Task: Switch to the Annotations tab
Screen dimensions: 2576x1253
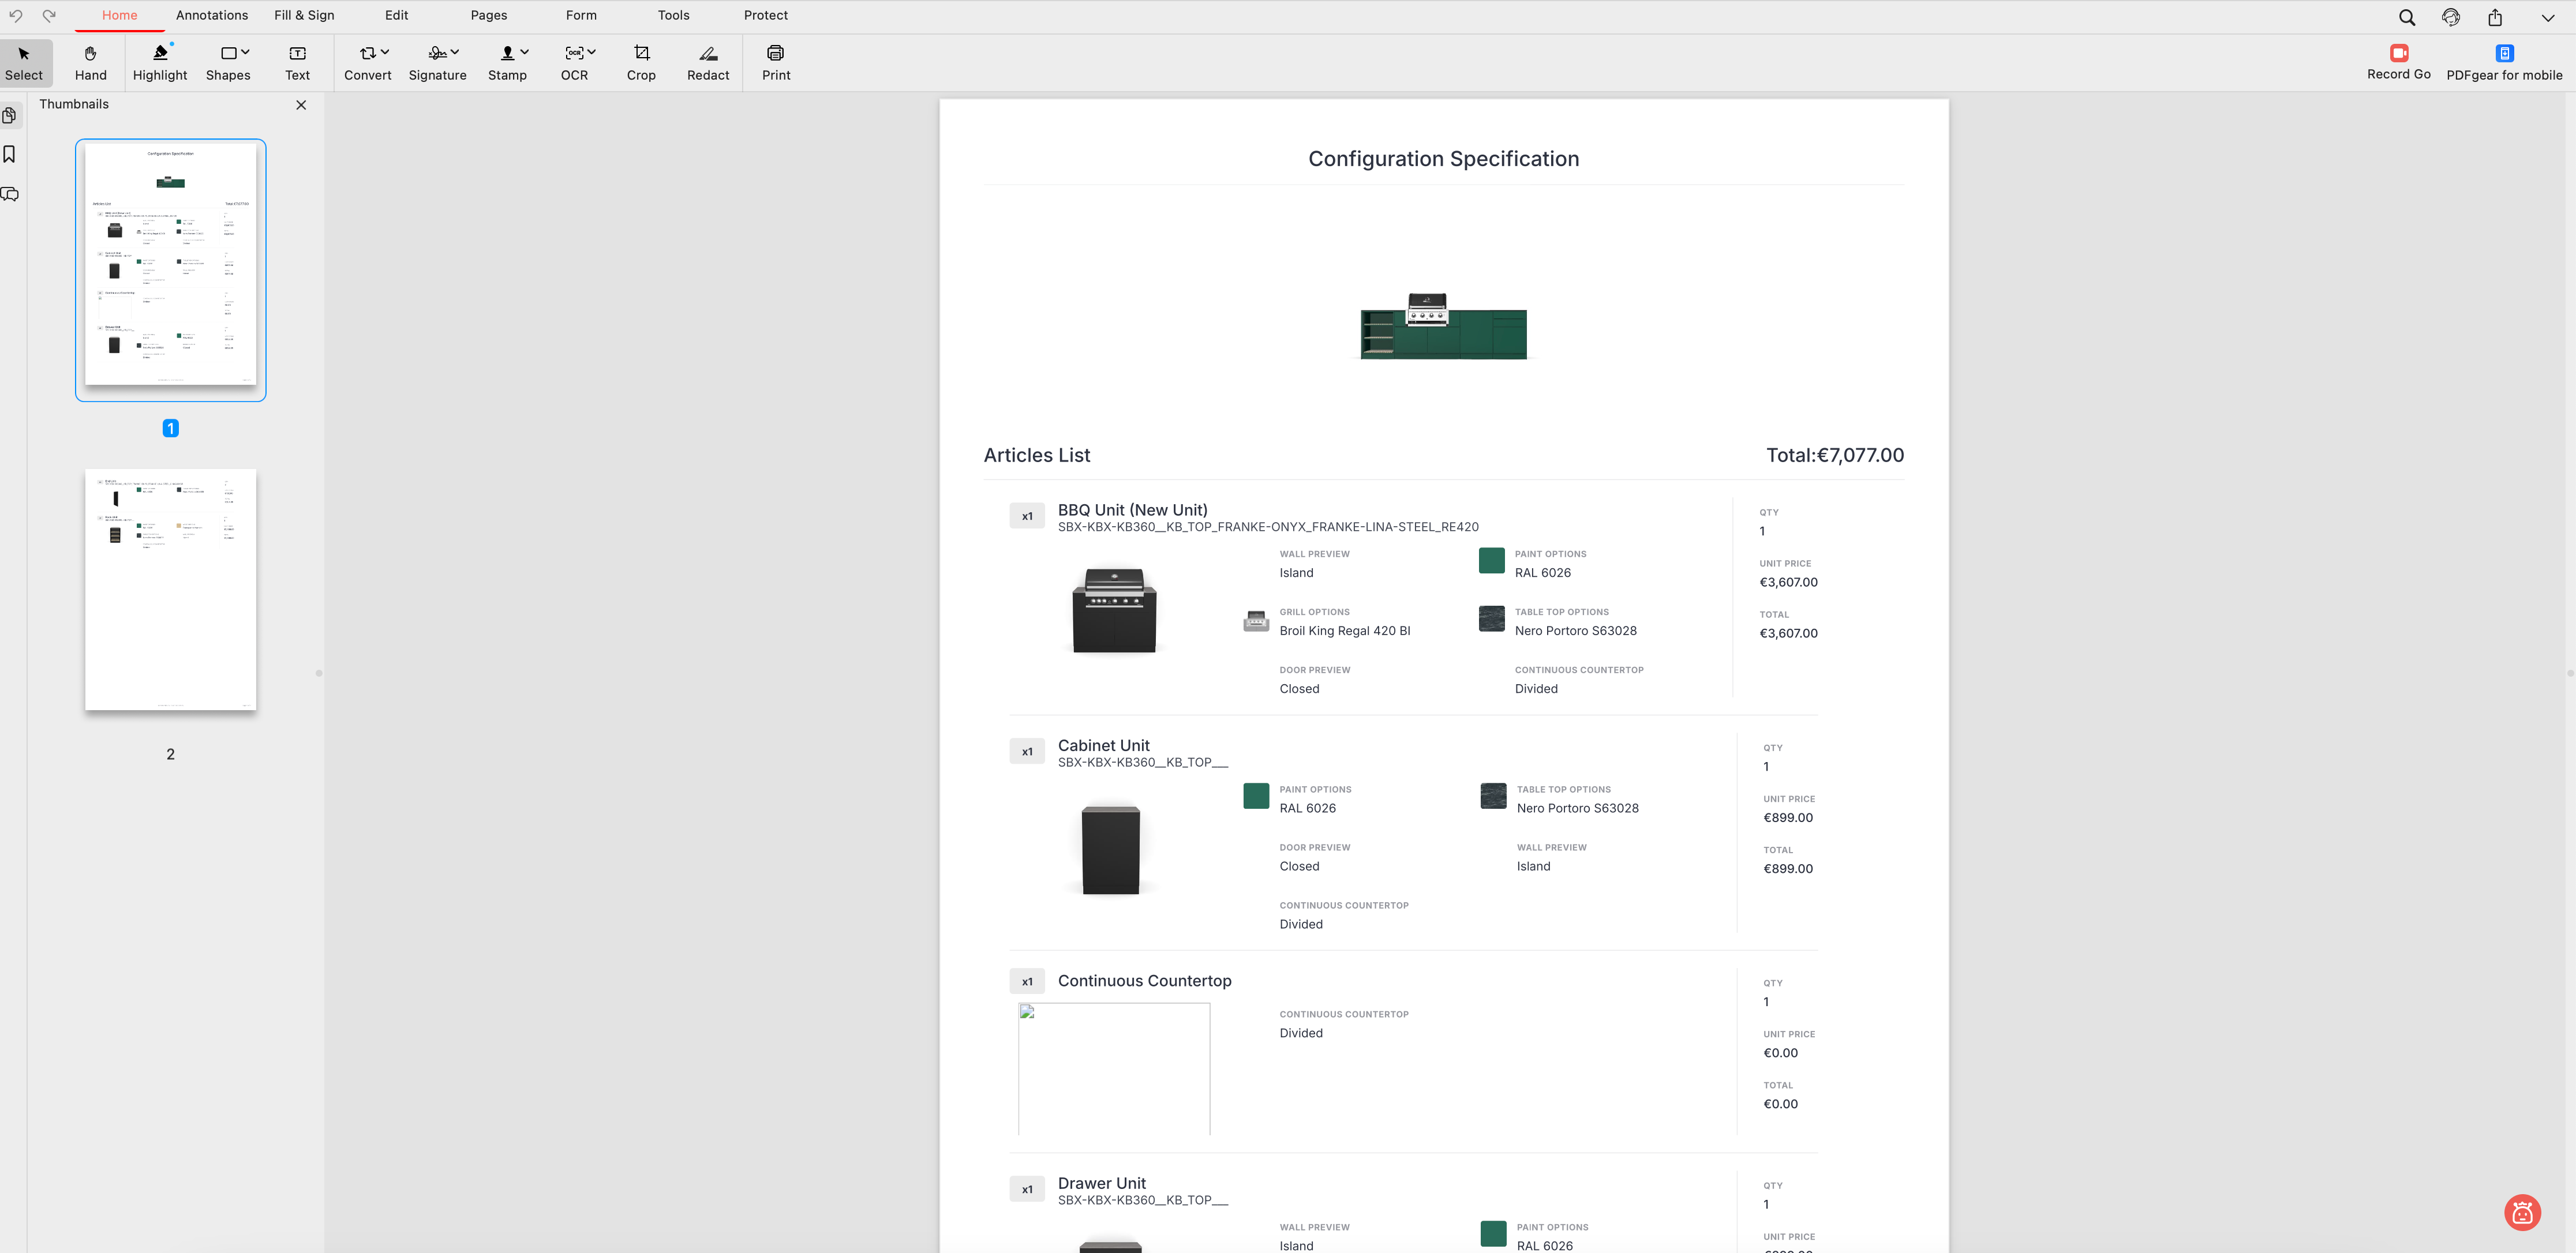Action: point(212,15)
